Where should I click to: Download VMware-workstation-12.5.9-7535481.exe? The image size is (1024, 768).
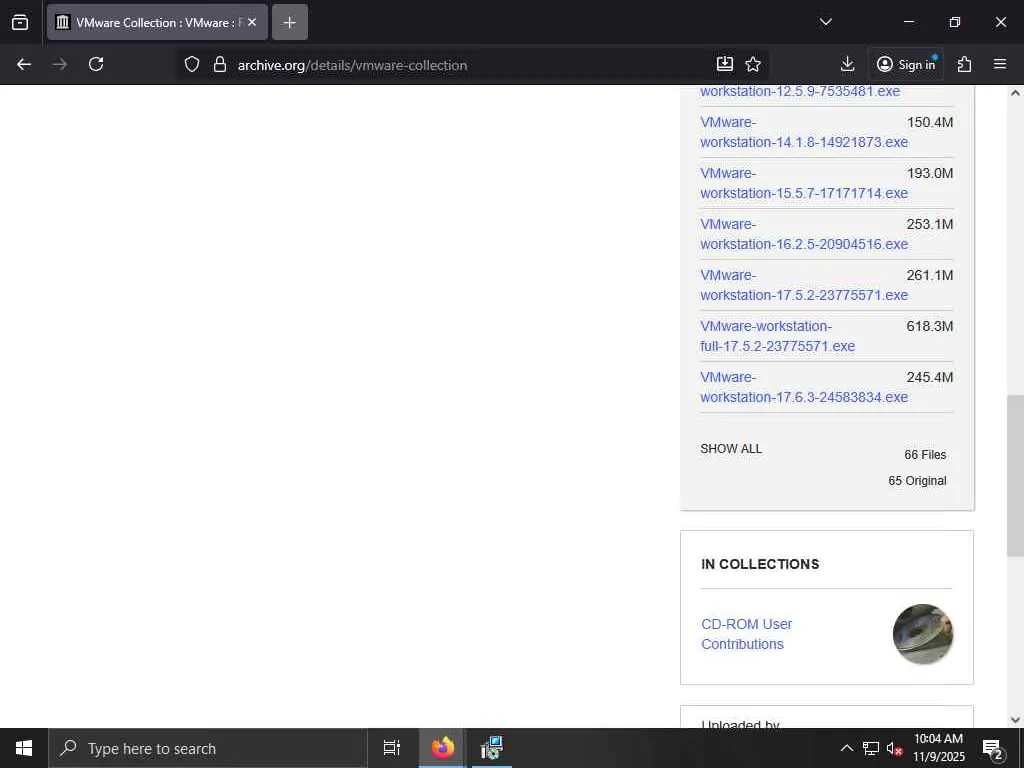tap(800, 91)
